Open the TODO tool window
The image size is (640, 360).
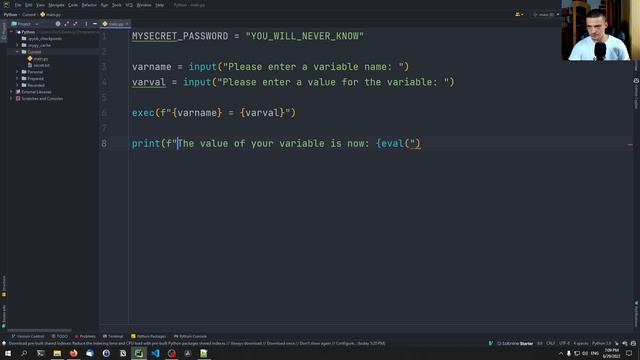[60, 336]
